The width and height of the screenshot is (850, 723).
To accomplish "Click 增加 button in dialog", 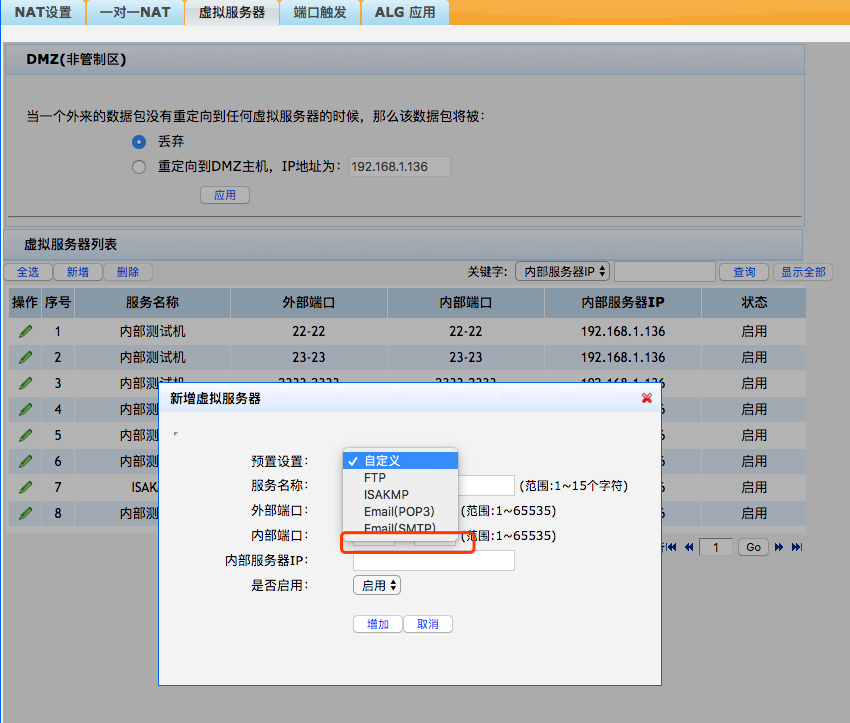I will click(378, 624).
